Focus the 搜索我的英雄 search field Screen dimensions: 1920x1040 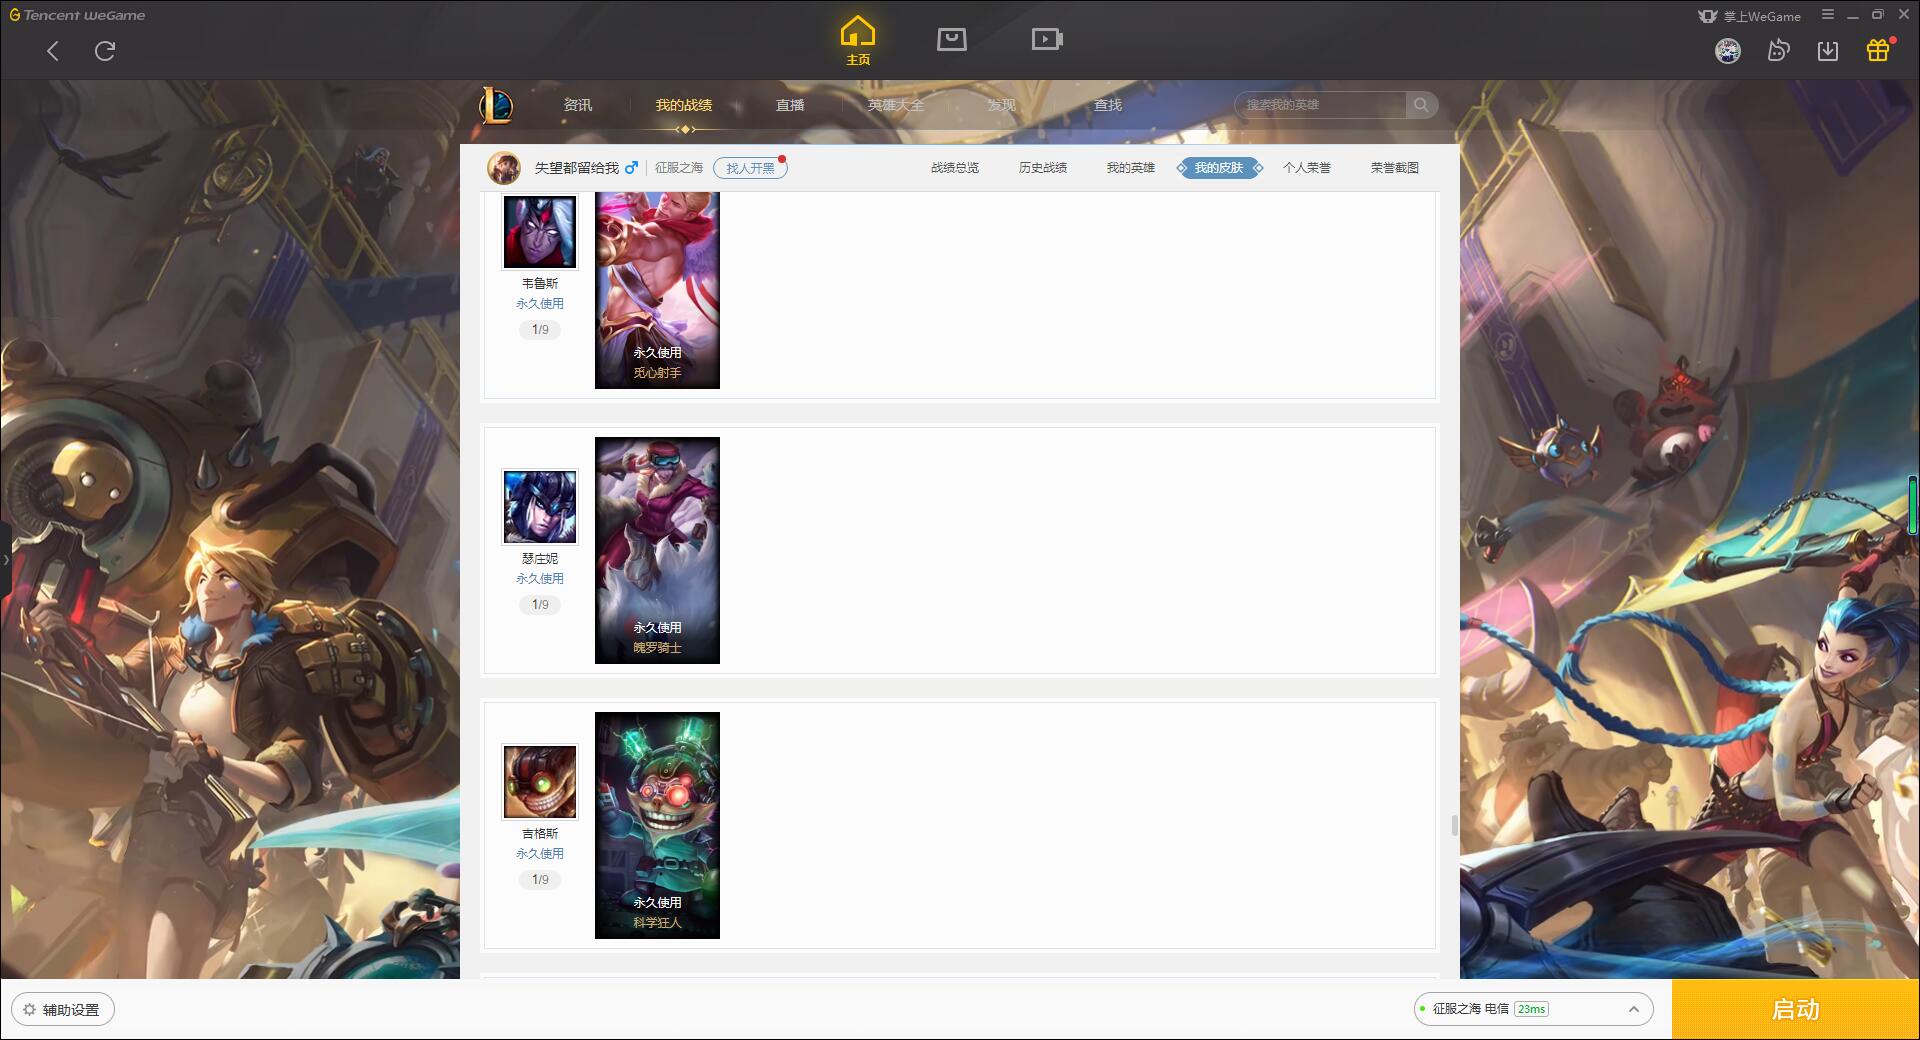click(1320, 105)
